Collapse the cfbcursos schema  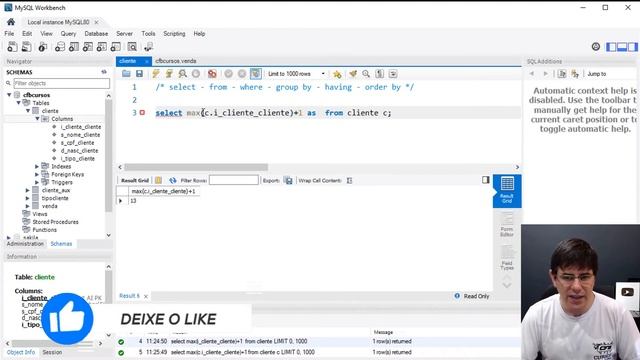click(x=9, y=95)
